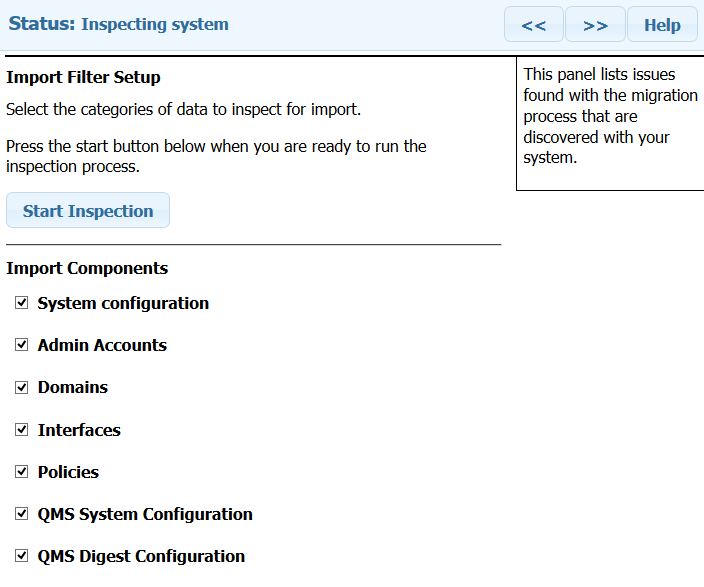The height and width of the screenshot is (587, 704).
Task: Click the "Admin Accounts" label text
Action: point(102,345)
